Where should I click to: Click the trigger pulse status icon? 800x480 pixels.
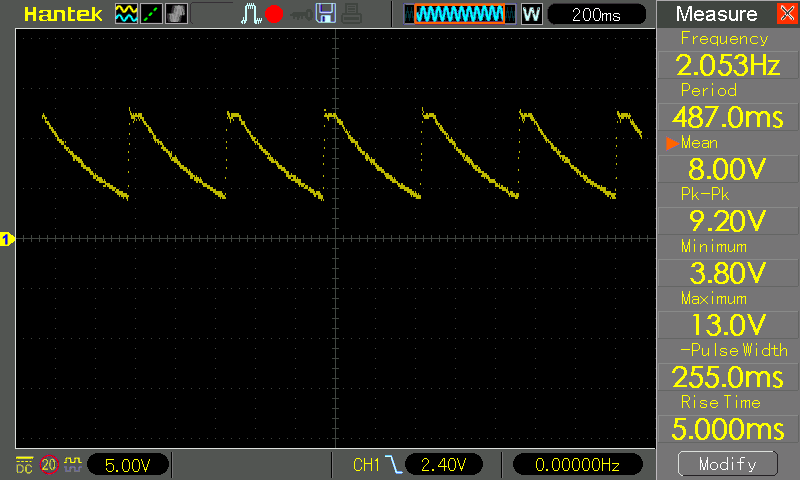[x=250, y=14]
